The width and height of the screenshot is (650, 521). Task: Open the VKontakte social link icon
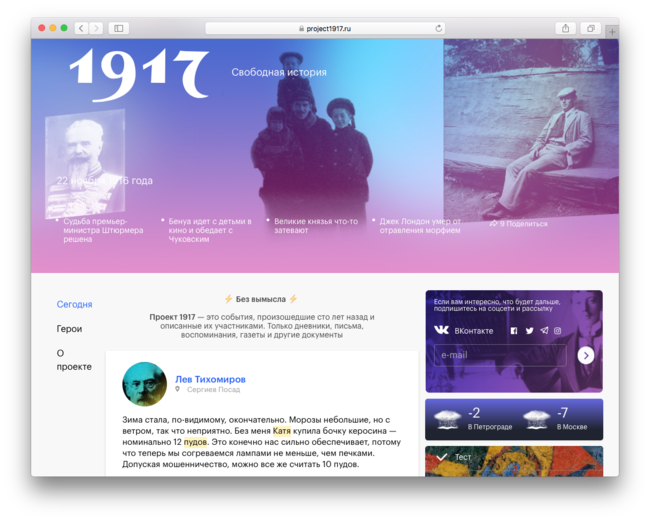pyautogui.click(x=442, y=330)
